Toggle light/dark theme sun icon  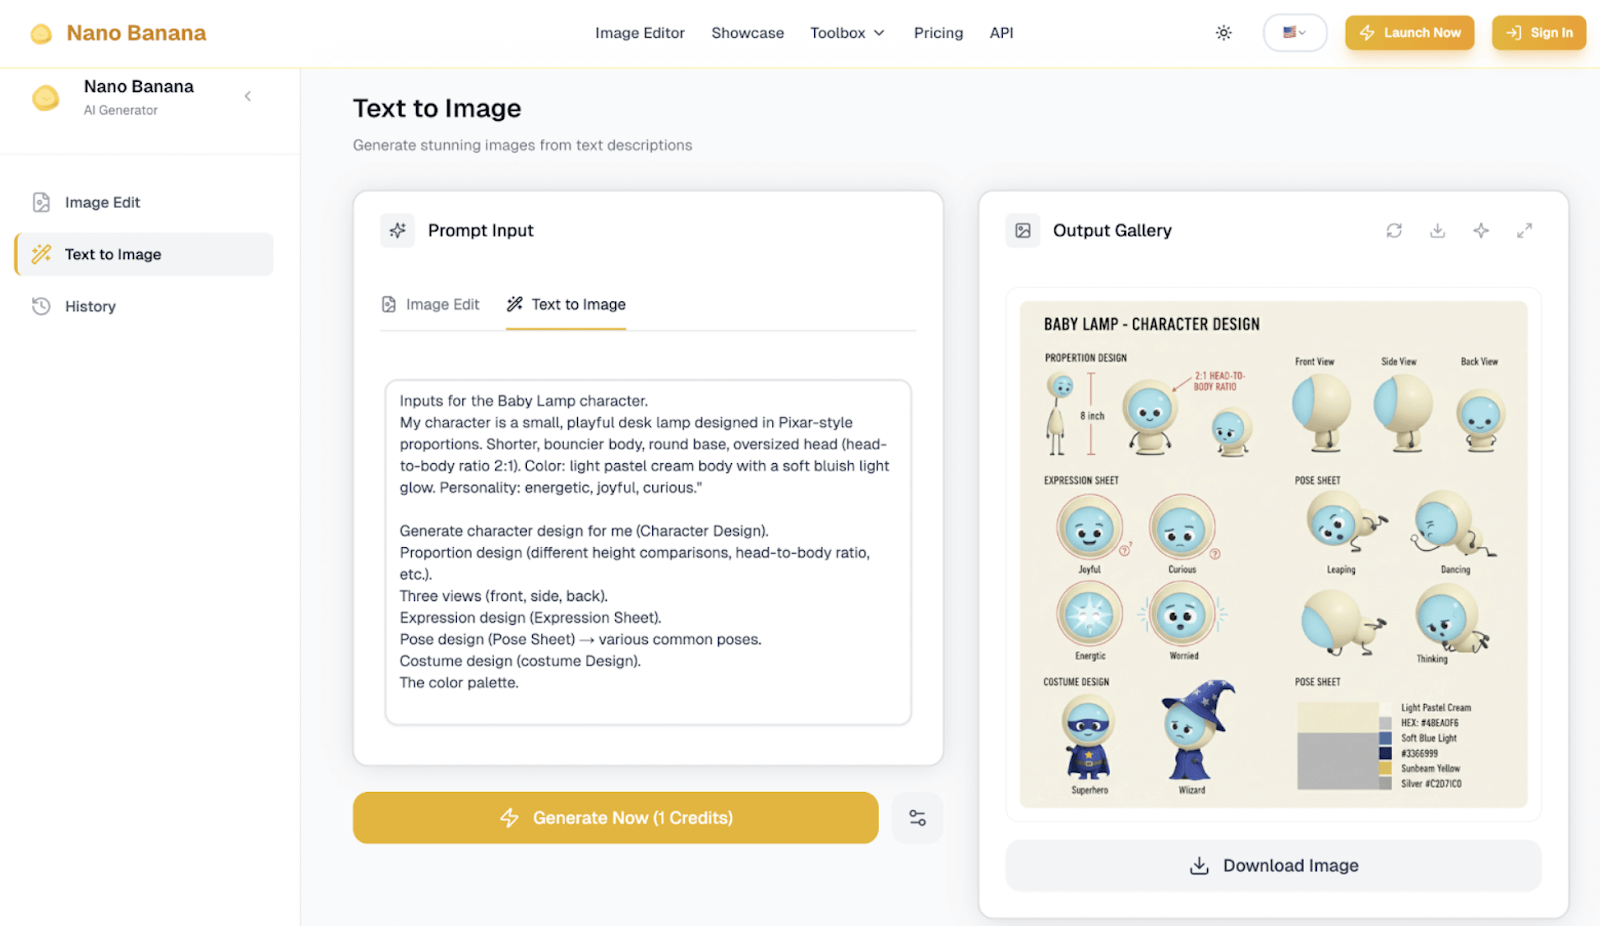pyautogui.click(x=1223, y=33)
